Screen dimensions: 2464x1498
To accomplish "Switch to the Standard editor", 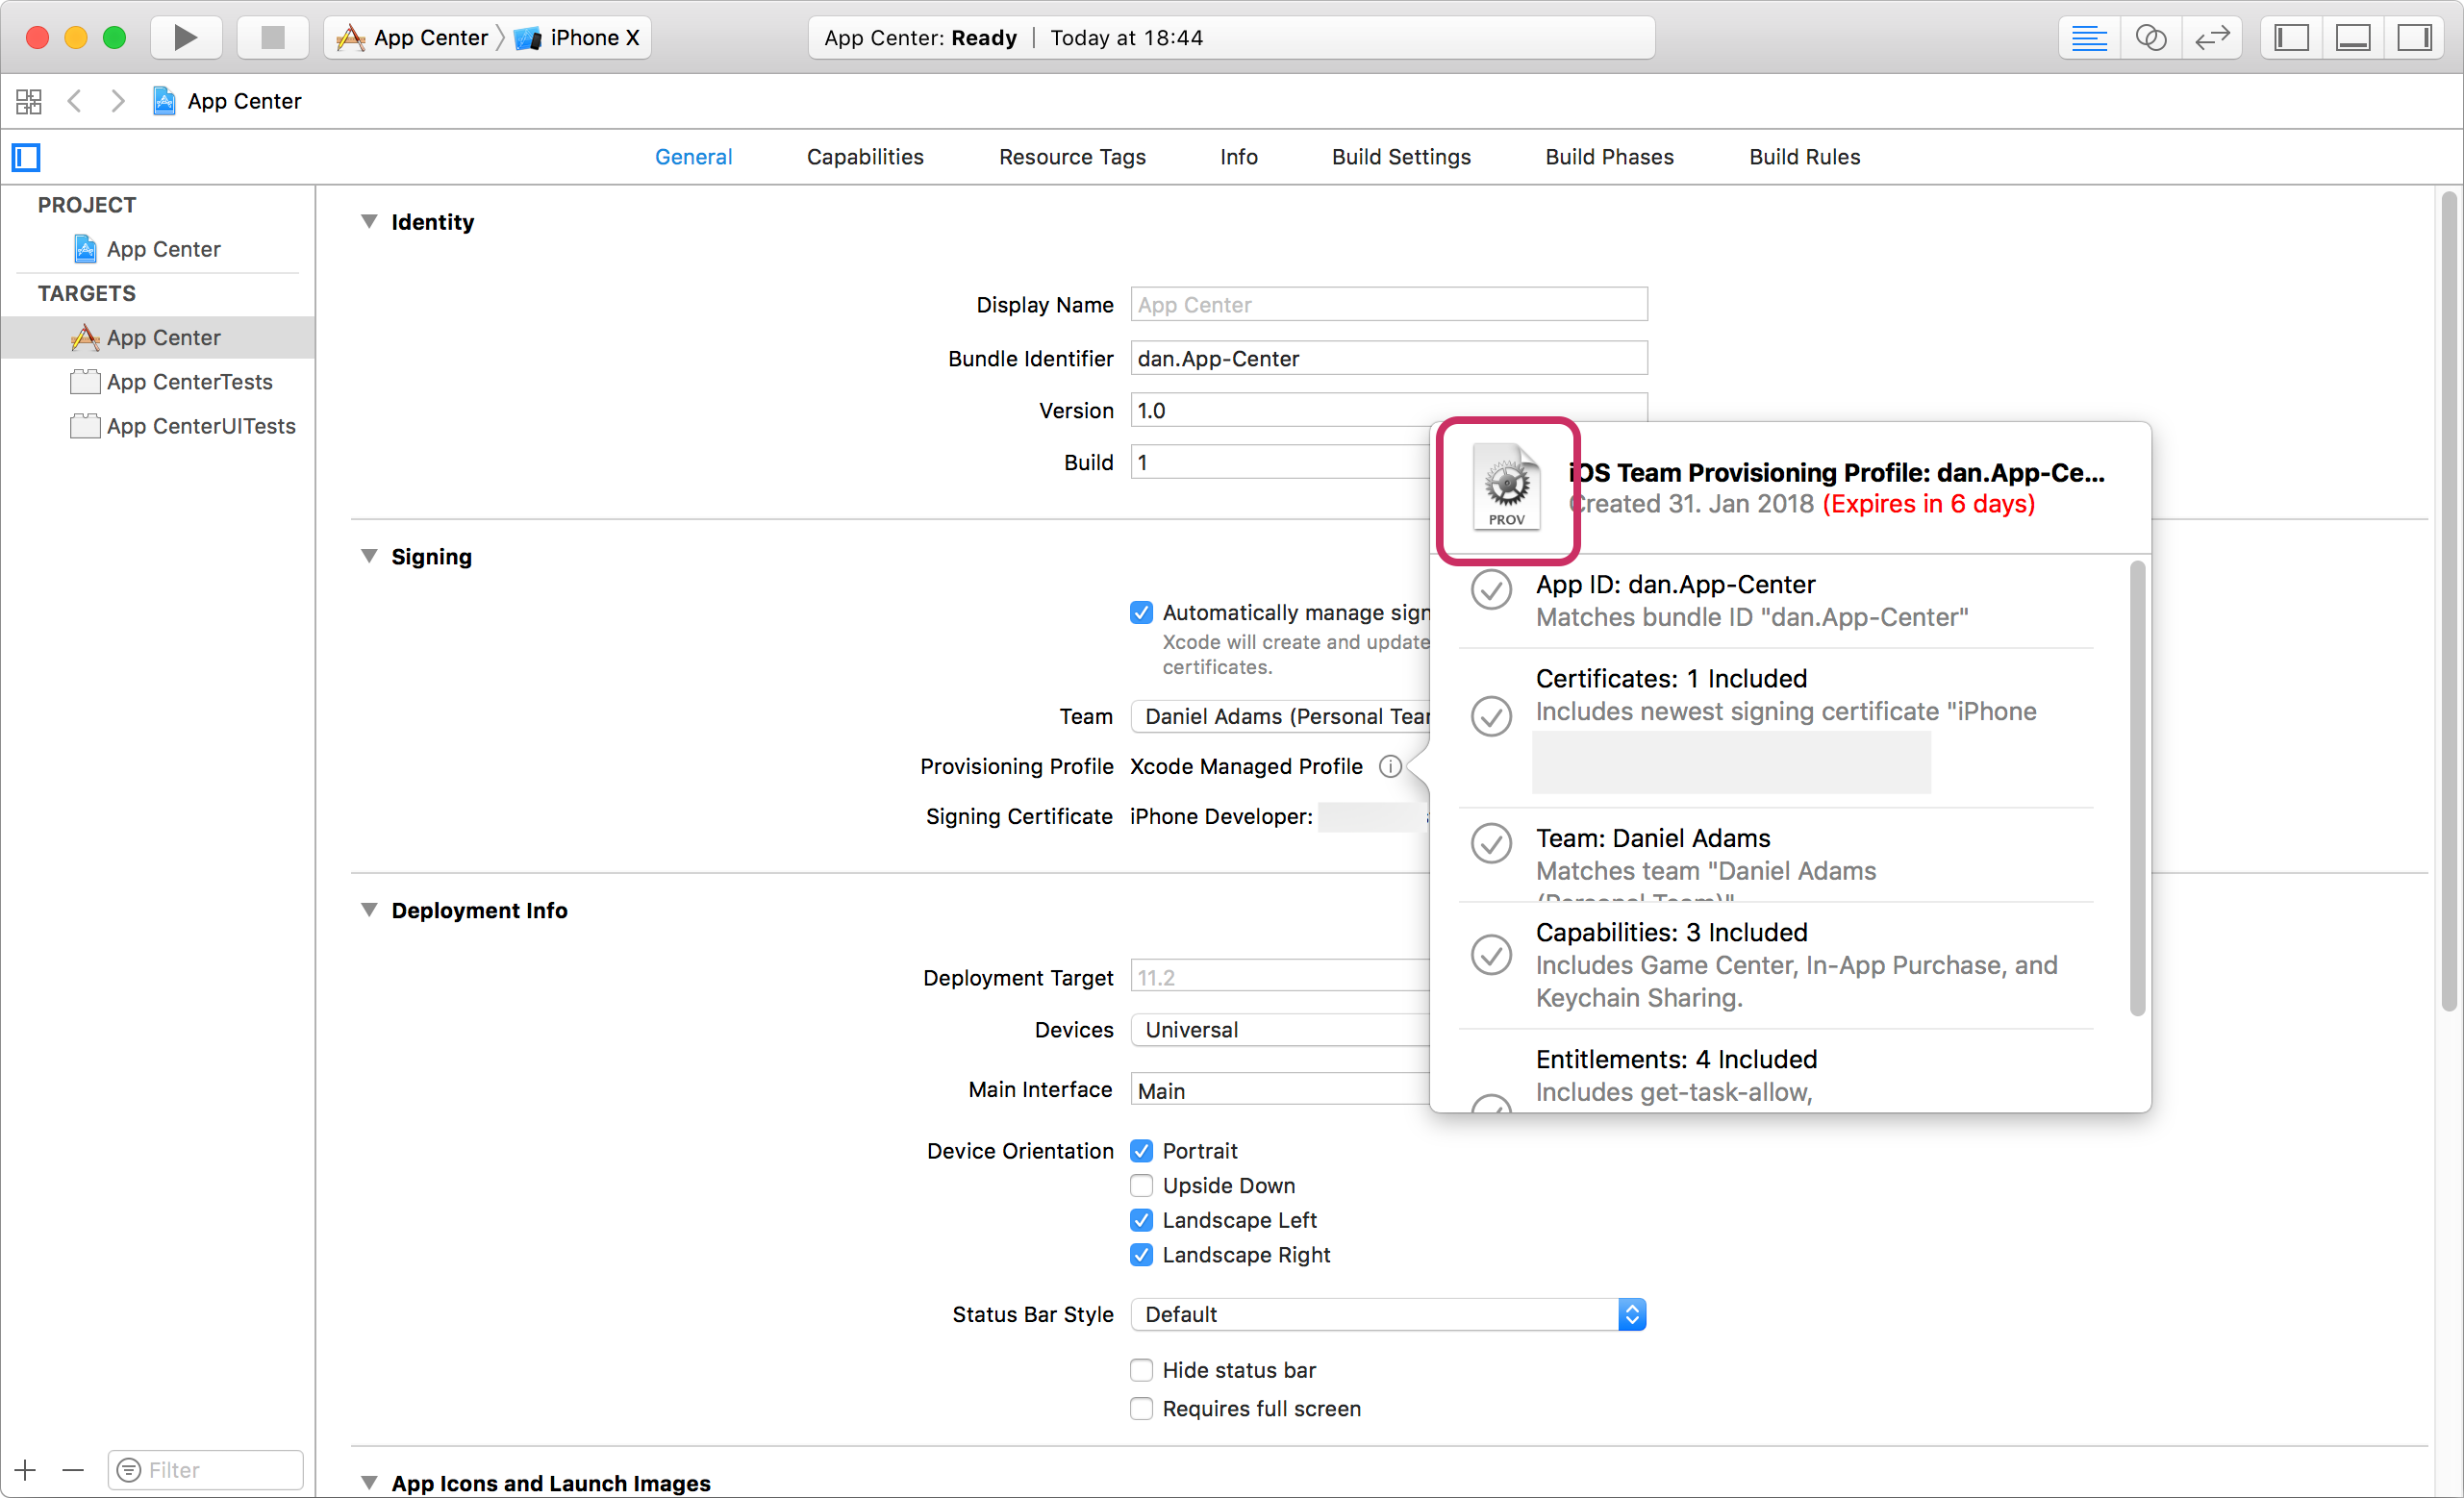I will point(2089,38).
